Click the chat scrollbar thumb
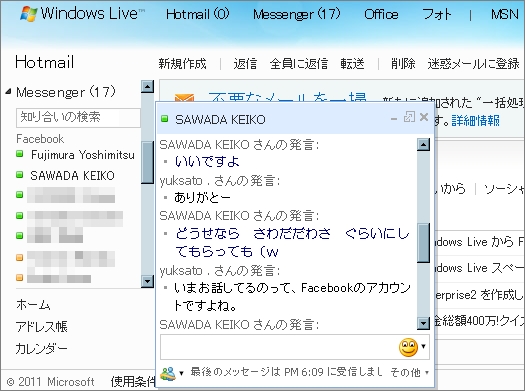Image resolution: width=525 pixels, height=391 pixels. [424, 243]
